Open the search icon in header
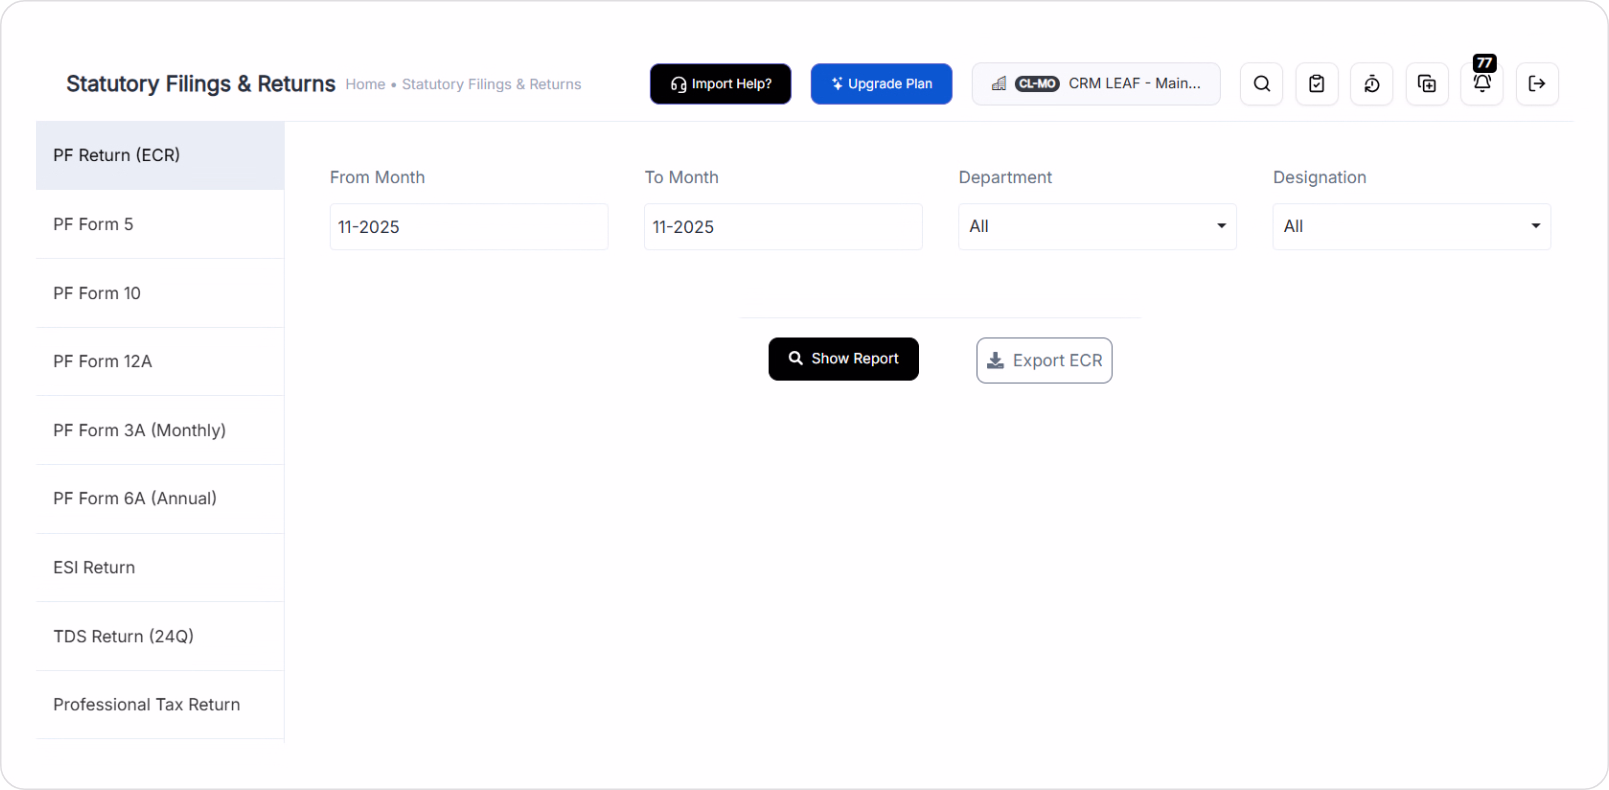 point(1262,84)
